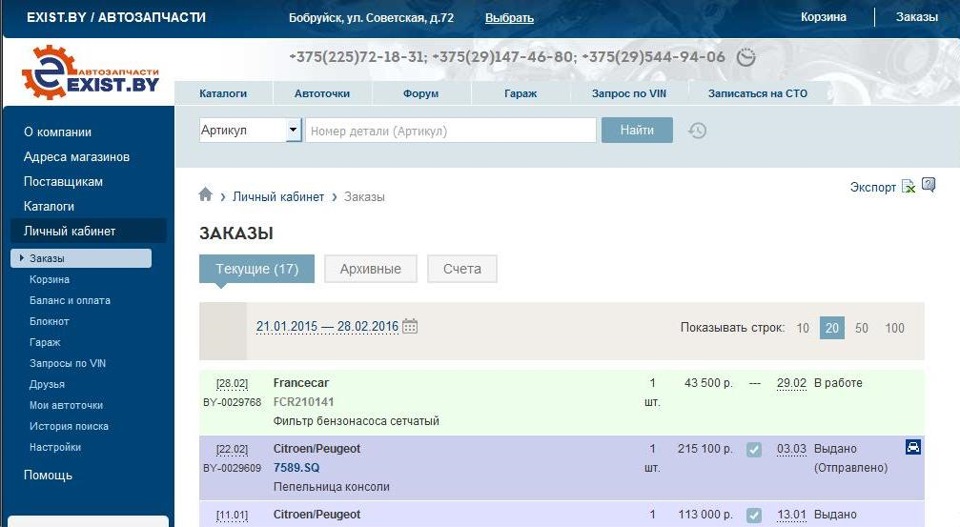Open Баланс и оплата in the sidebar
The height and width of the screenshot is (527, 960).
point(70,301)
